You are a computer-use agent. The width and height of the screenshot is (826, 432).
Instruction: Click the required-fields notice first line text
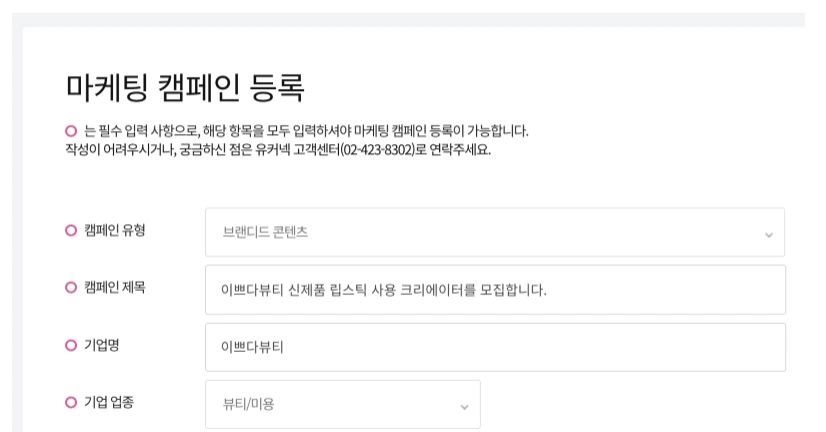tap(305, 131)
